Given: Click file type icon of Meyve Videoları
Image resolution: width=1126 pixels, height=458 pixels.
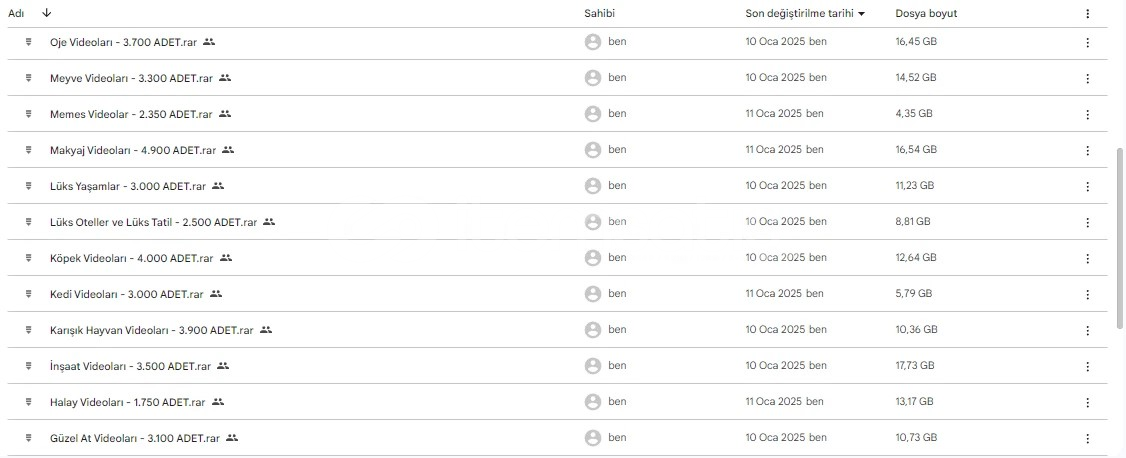Looking at the screenshot, I should click(29, 78).
